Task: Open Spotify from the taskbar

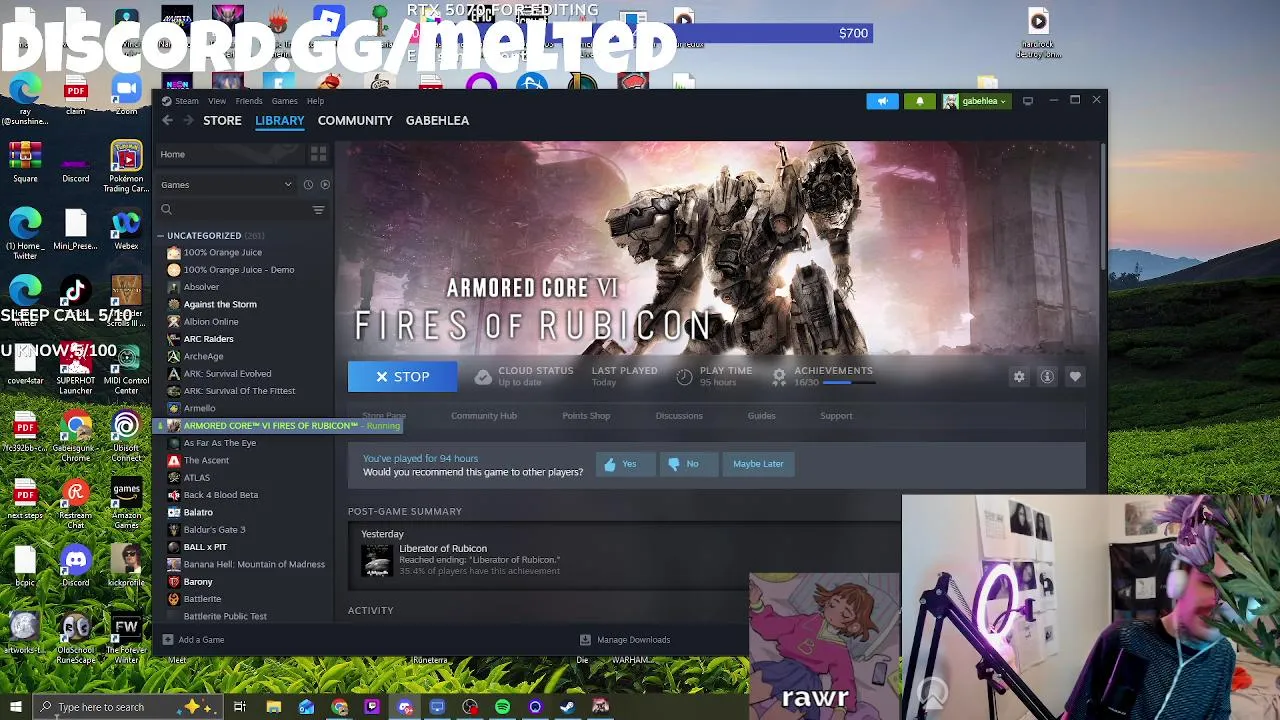Action: (503, 707)
